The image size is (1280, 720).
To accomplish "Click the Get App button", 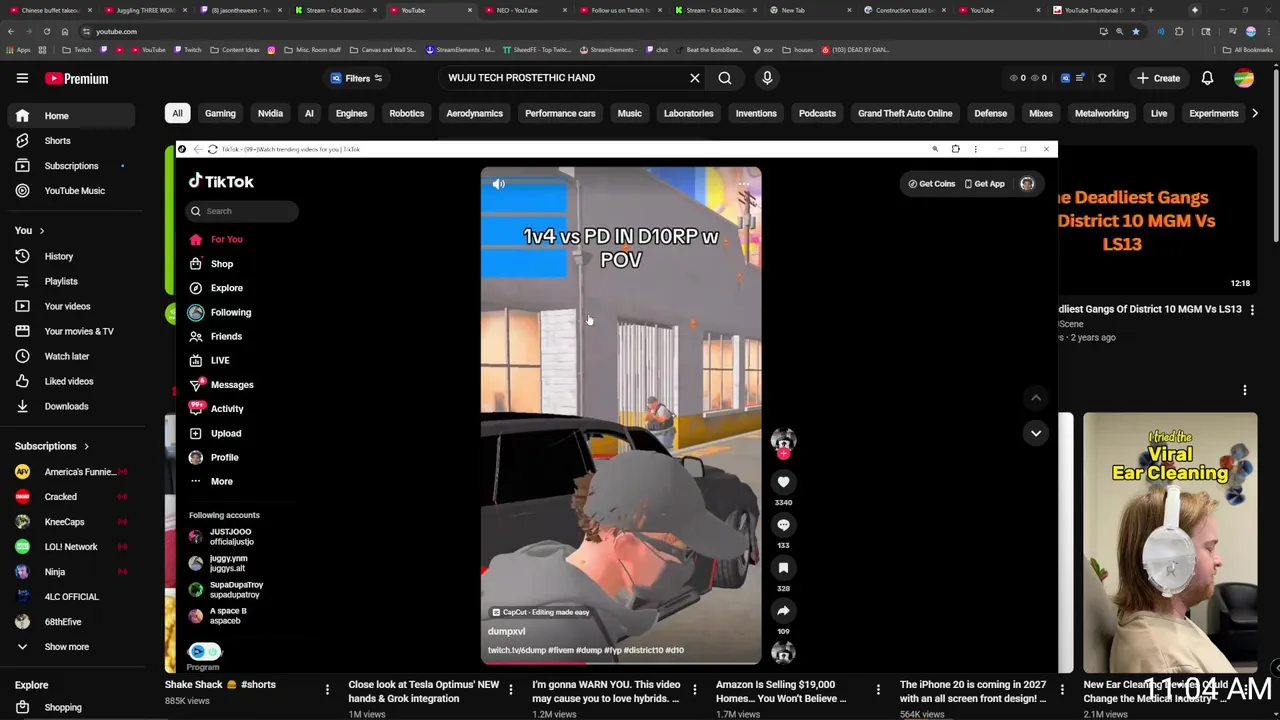I will (984, 184).
